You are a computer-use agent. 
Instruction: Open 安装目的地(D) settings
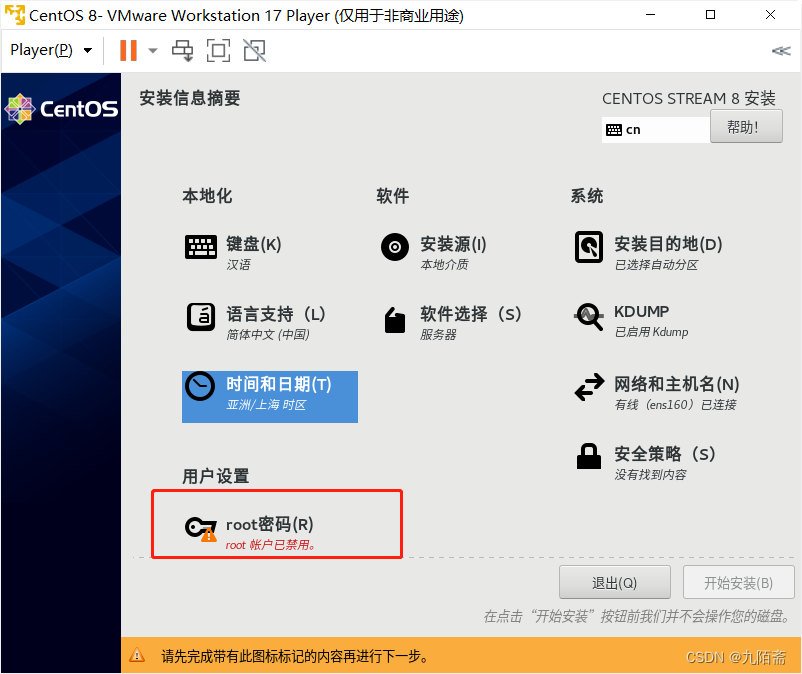tap(668, 244)
